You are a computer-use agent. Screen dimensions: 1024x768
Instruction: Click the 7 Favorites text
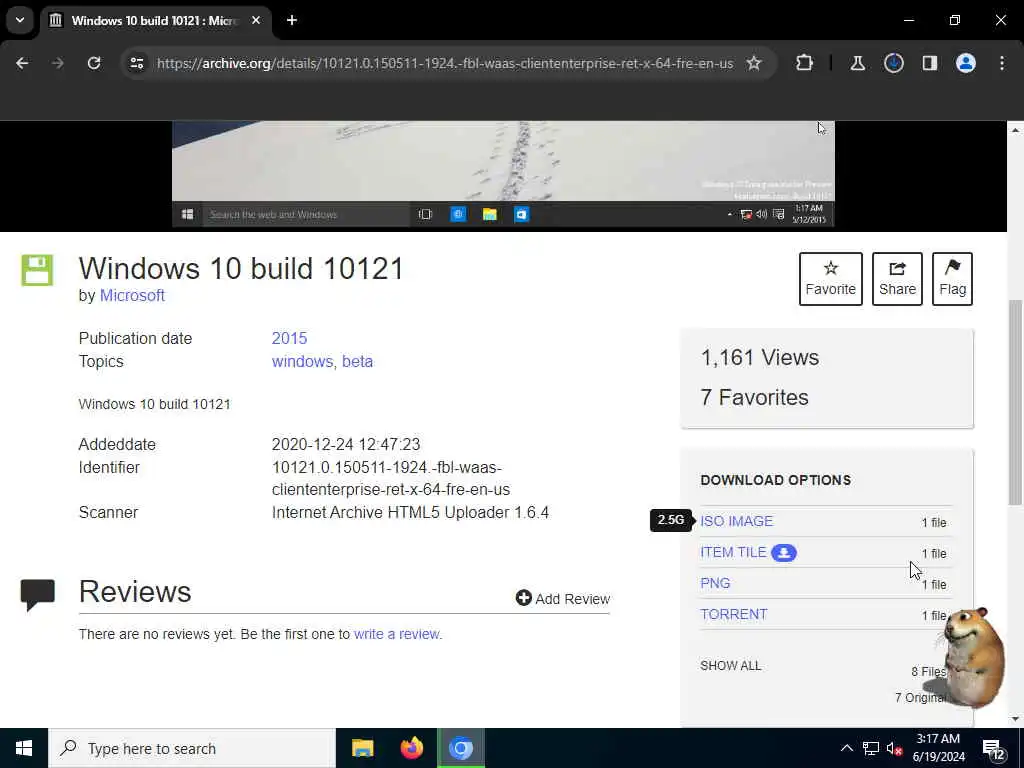click(754, 398)
